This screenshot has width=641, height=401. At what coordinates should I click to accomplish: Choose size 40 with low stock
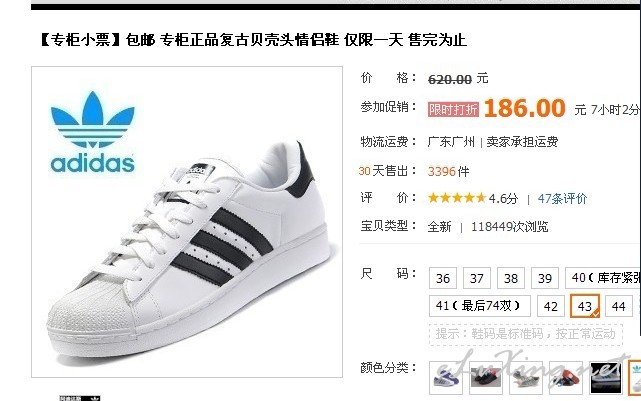coord(603,278)
